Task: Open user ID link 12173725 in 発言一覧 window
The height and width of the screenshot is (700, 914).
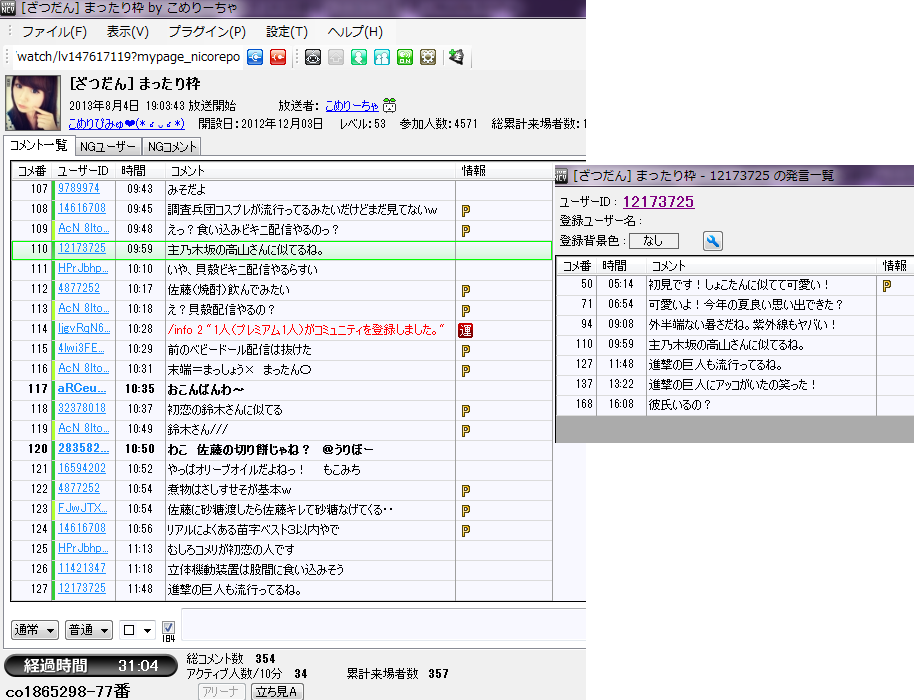Action: pos(658,202)
